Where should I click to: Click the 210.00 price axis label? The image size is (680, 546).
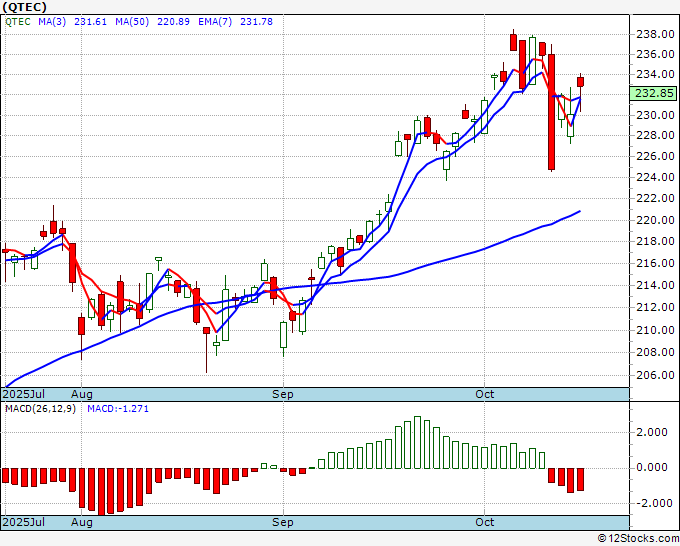655,330
